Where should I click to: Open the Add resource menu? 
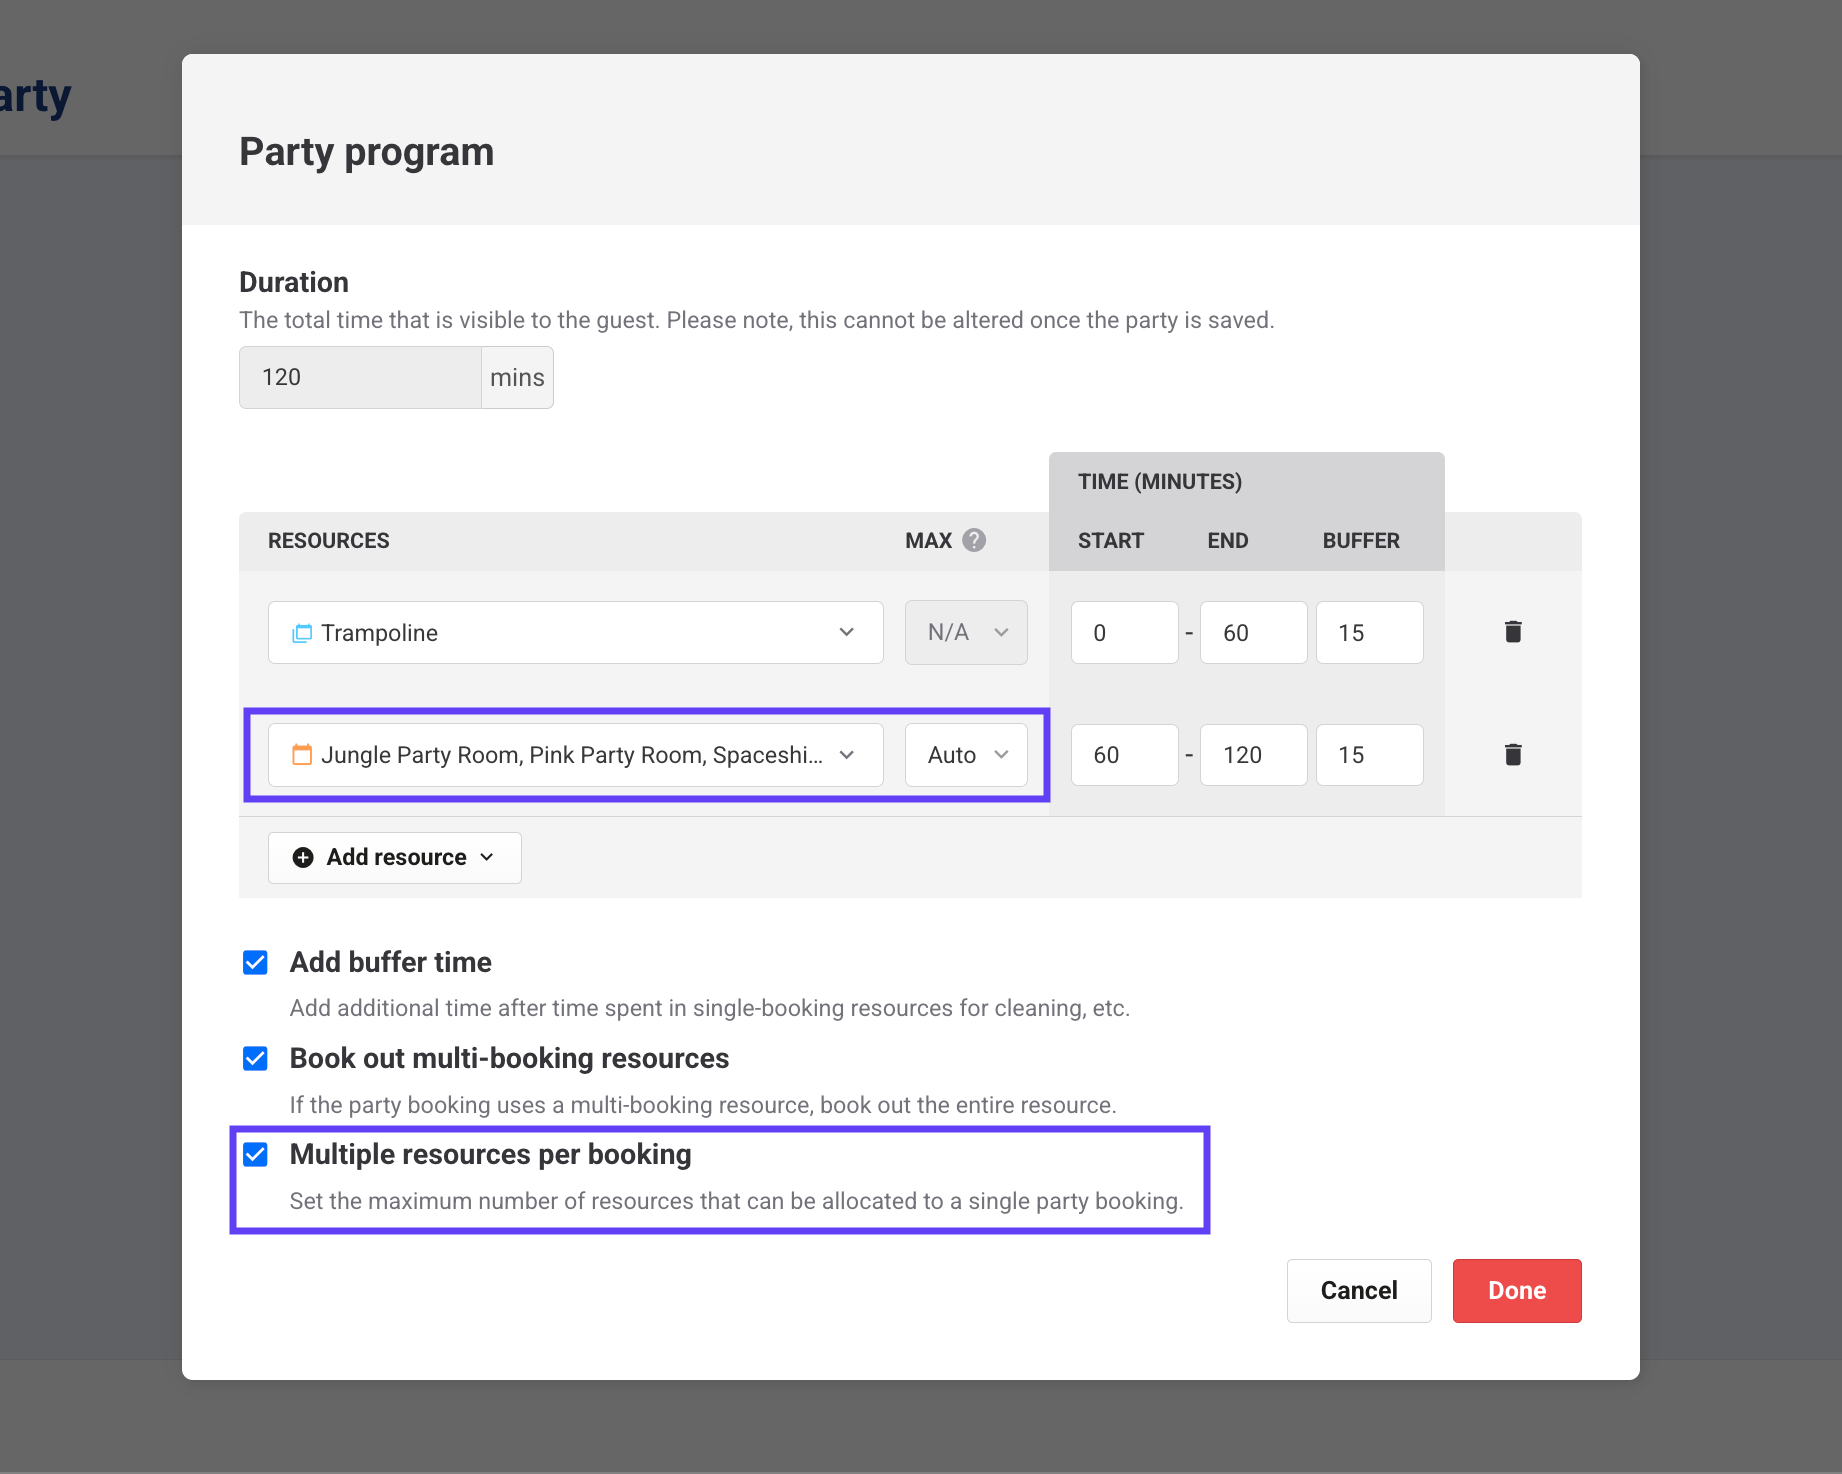click(395, 858)
